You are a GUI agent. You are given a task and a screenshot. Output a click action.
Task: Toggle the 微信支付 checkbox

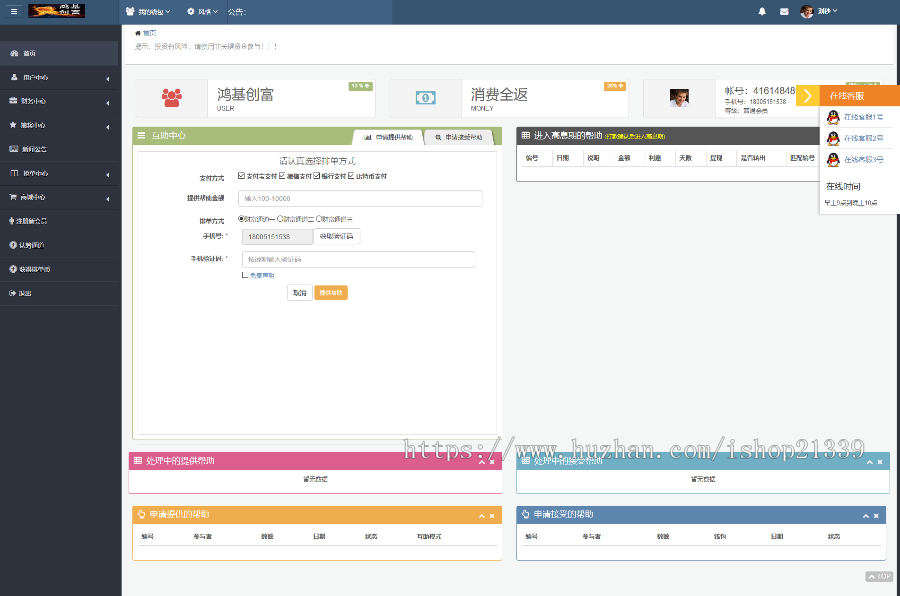coord(282,176)
